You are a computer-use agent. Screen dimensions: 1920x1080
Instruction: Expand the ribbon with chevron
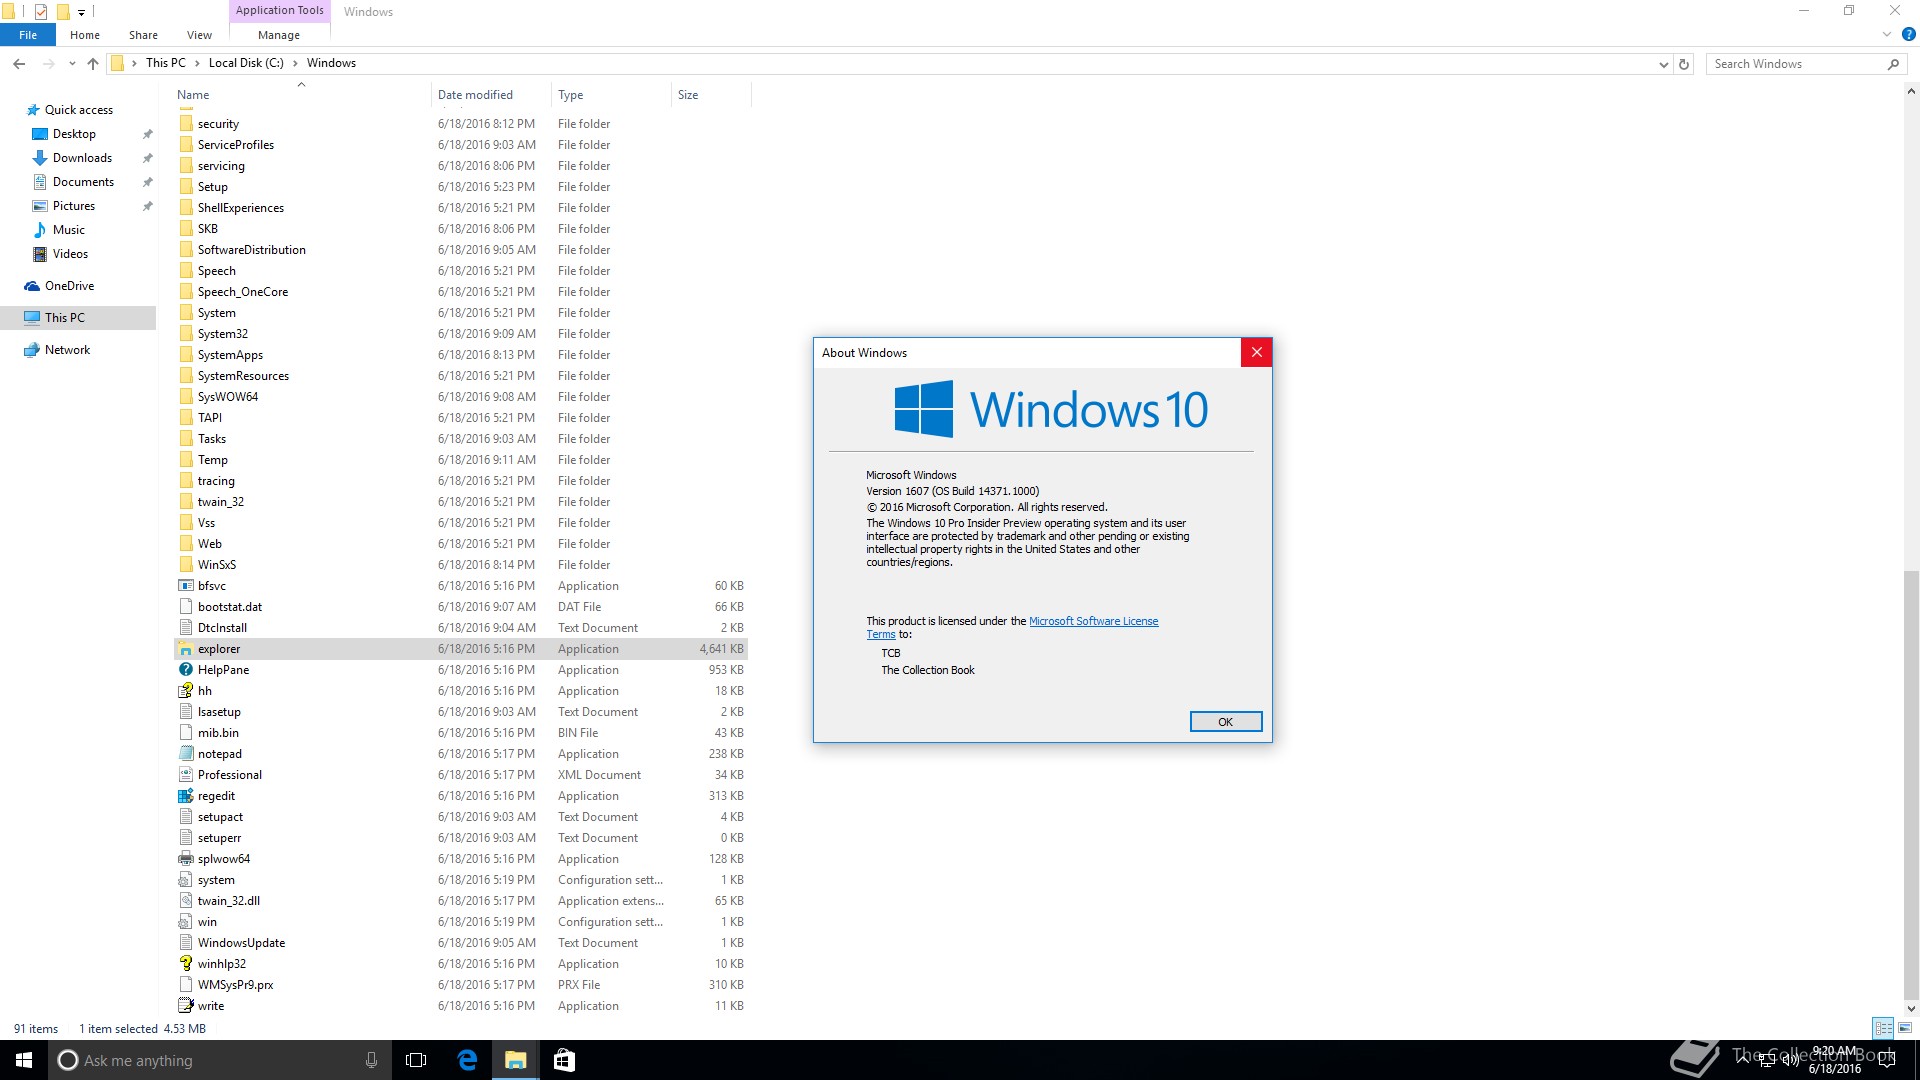(x=1886, y=34)
